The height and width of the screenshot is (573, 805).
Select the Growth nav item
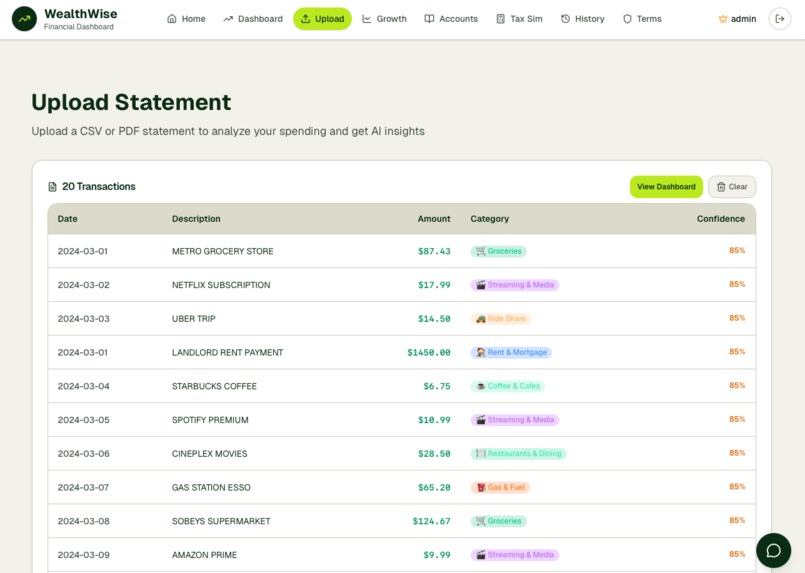[x=385, y=19]
